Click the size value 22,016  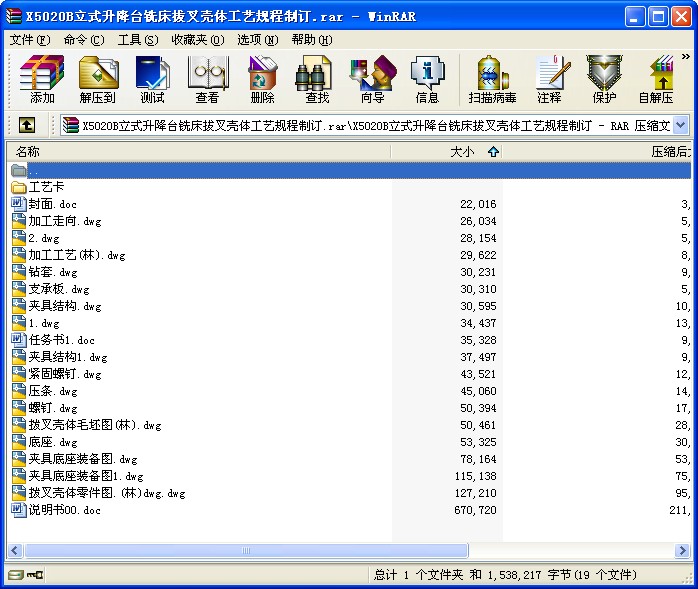click(x=478, y=204)
